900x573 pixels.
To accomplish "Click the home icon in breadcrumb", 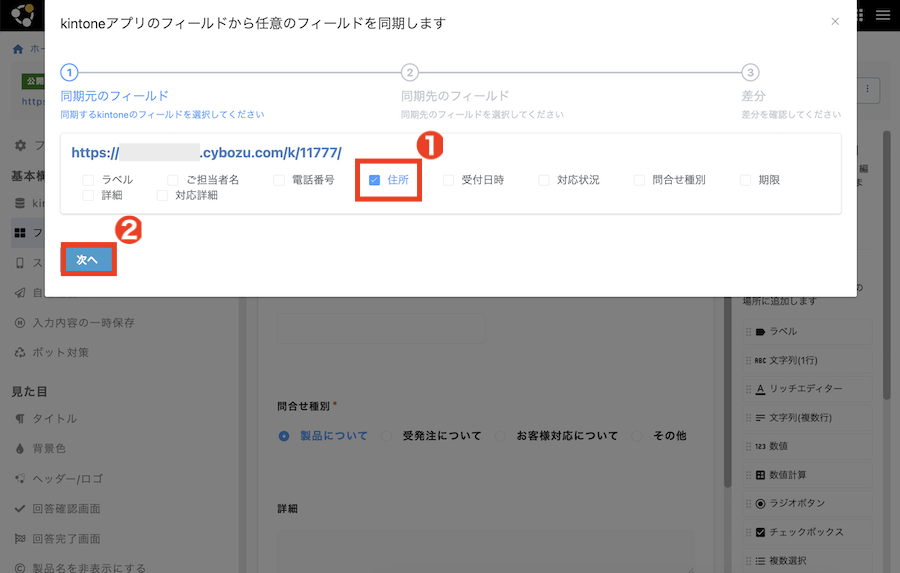I will tap(18, 49).
